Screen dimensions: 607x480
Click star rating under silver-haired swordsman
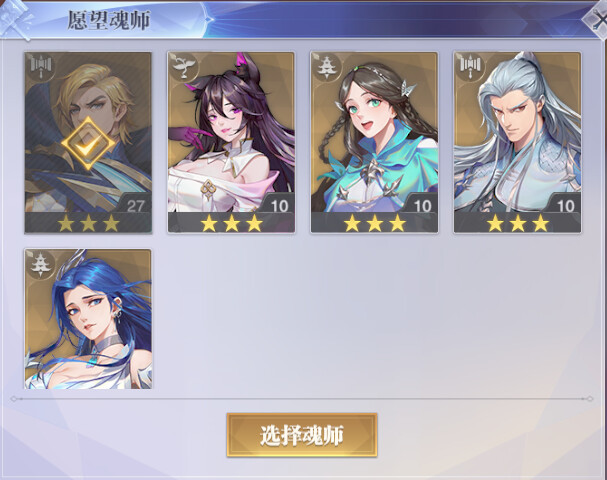point(518,223)
